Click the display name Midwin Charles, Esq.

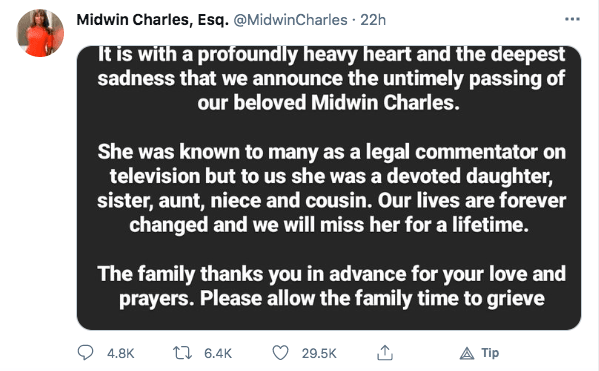(x=152, y=19)
